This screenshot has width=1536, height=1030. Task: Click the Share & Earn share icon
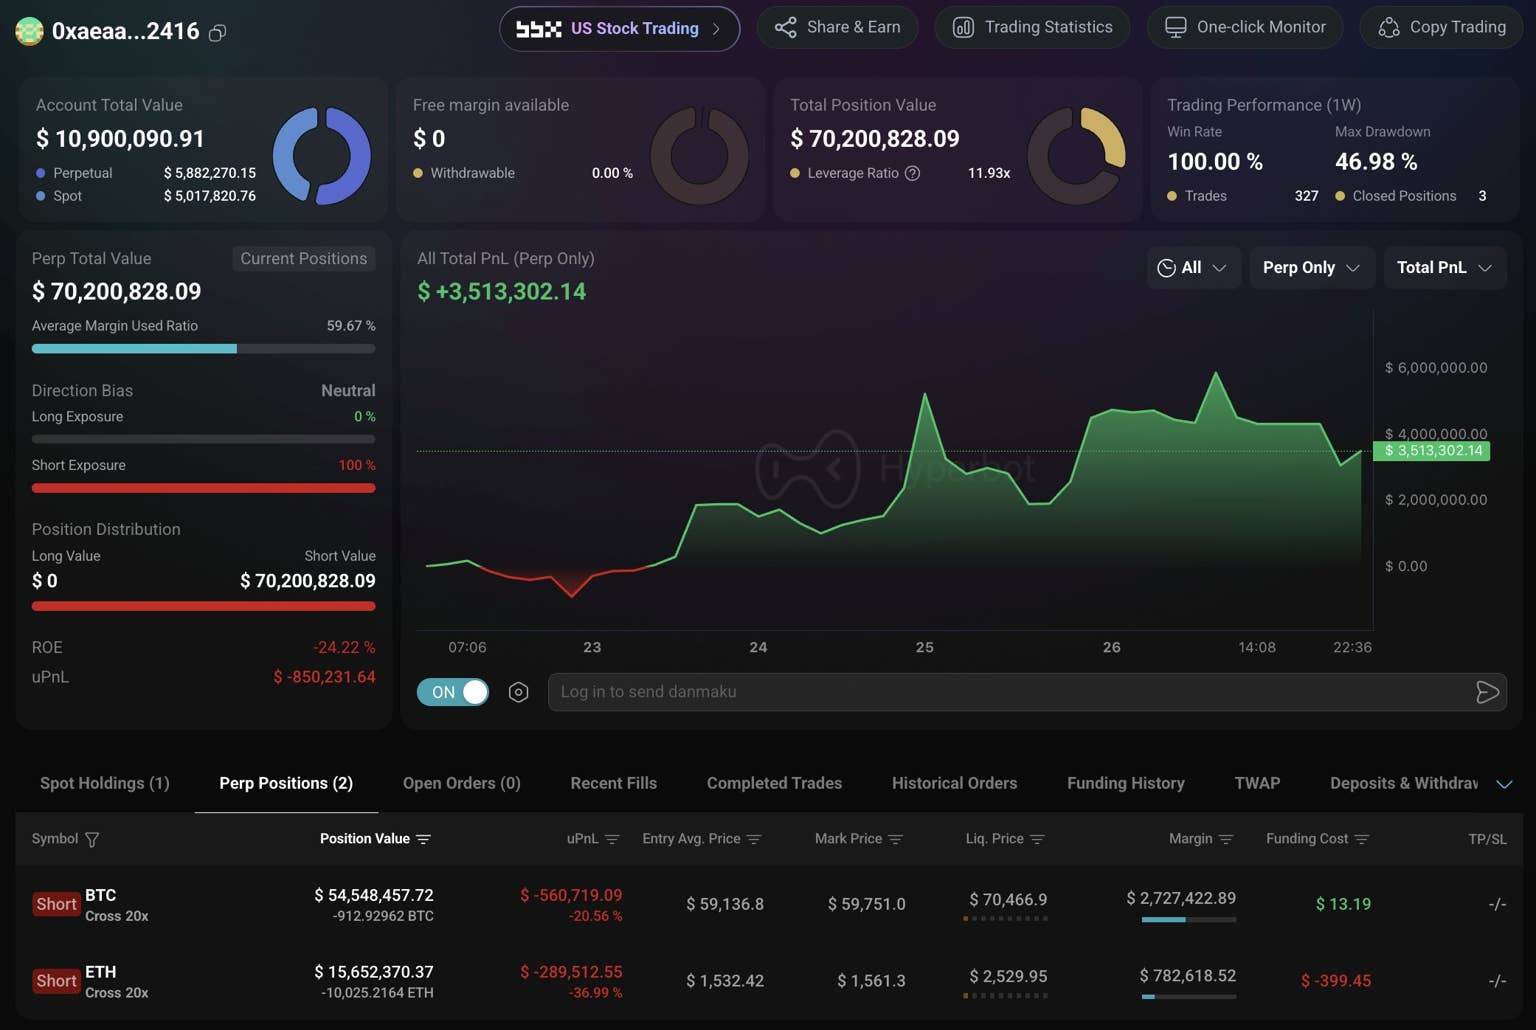tap(785, 27)
